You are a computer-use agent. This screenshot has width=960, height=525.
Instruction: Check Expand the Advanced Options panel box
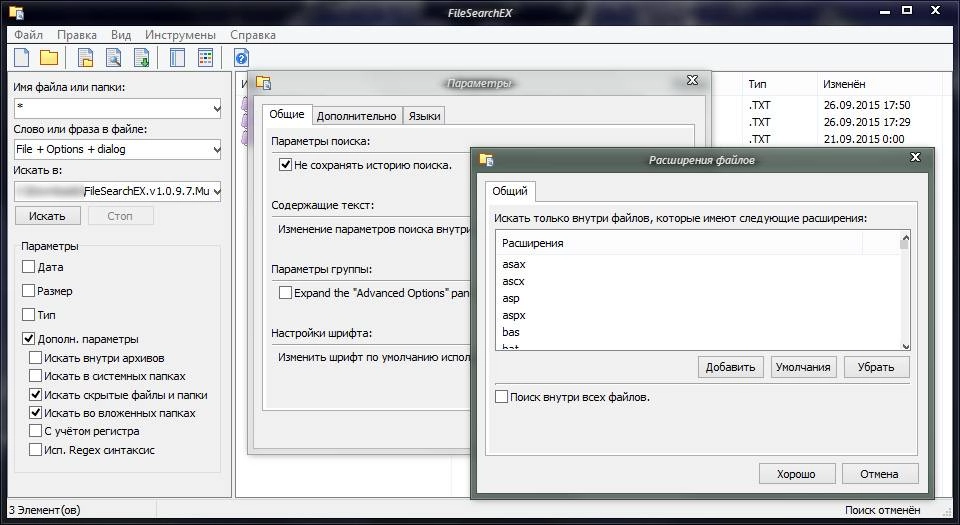[x=285, y=292]
